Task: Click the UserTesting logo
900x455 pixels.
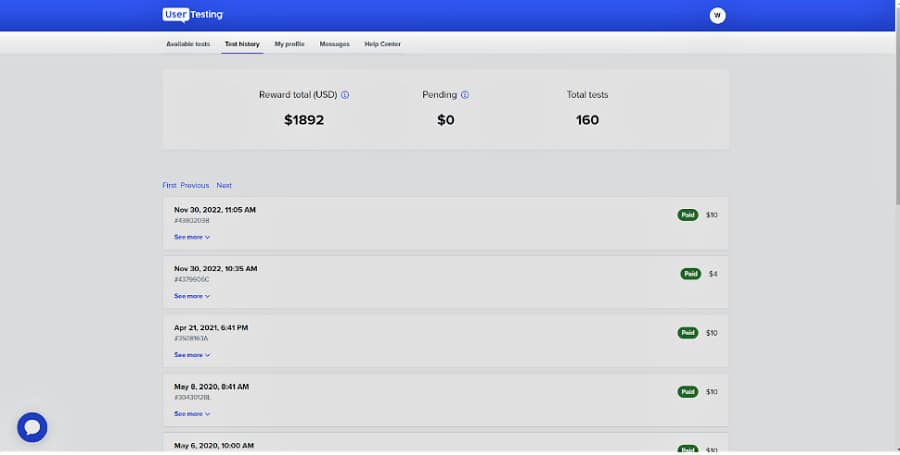Action: click(x=193, y=15)
